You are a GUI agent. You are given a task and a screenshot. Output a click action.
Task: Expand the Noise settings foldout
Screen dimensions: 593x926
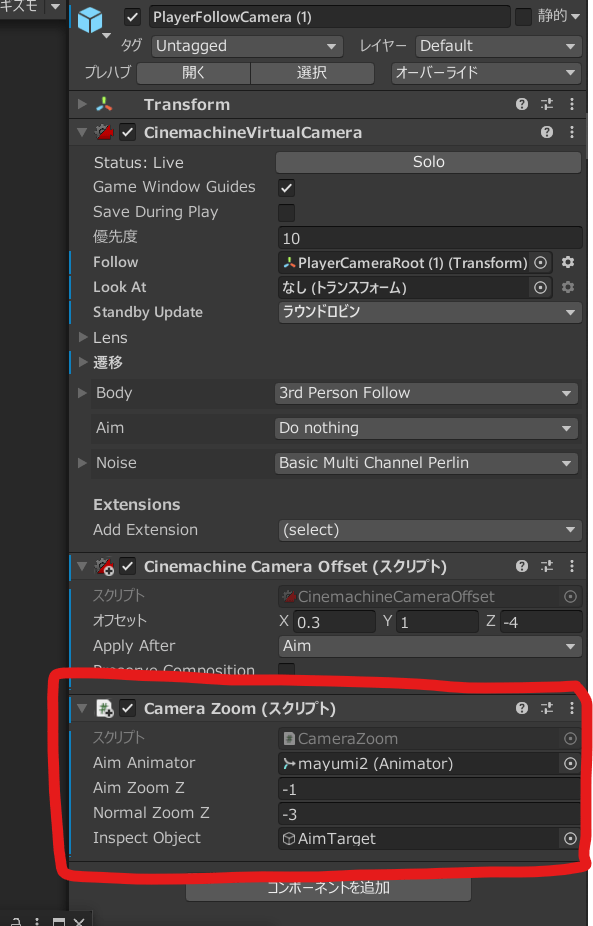tap(83, 463)
